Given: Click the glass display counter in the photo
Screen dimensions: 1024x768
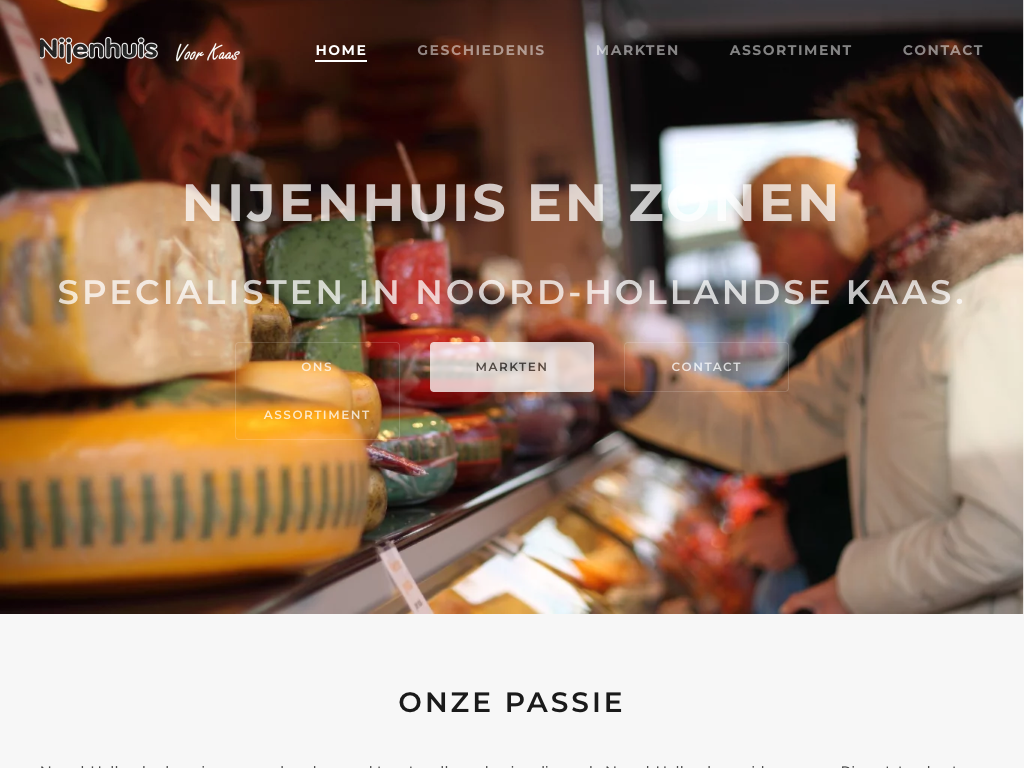Looking at the screenshot, I should click(588, 542).
